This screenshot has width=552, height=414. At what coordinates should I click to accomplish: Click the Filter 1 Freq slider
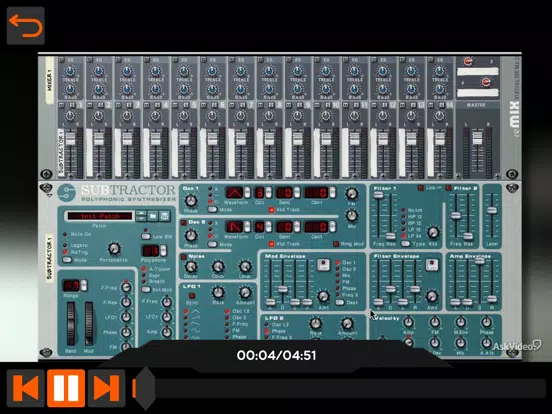(378, 195)
